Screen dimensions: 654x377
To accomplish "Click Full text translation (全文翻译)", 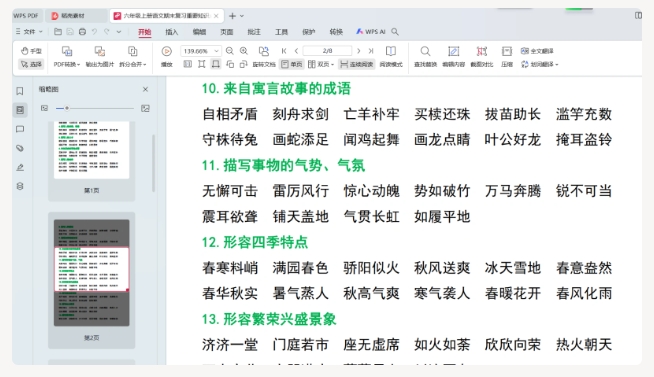I will tap(537, 51).
